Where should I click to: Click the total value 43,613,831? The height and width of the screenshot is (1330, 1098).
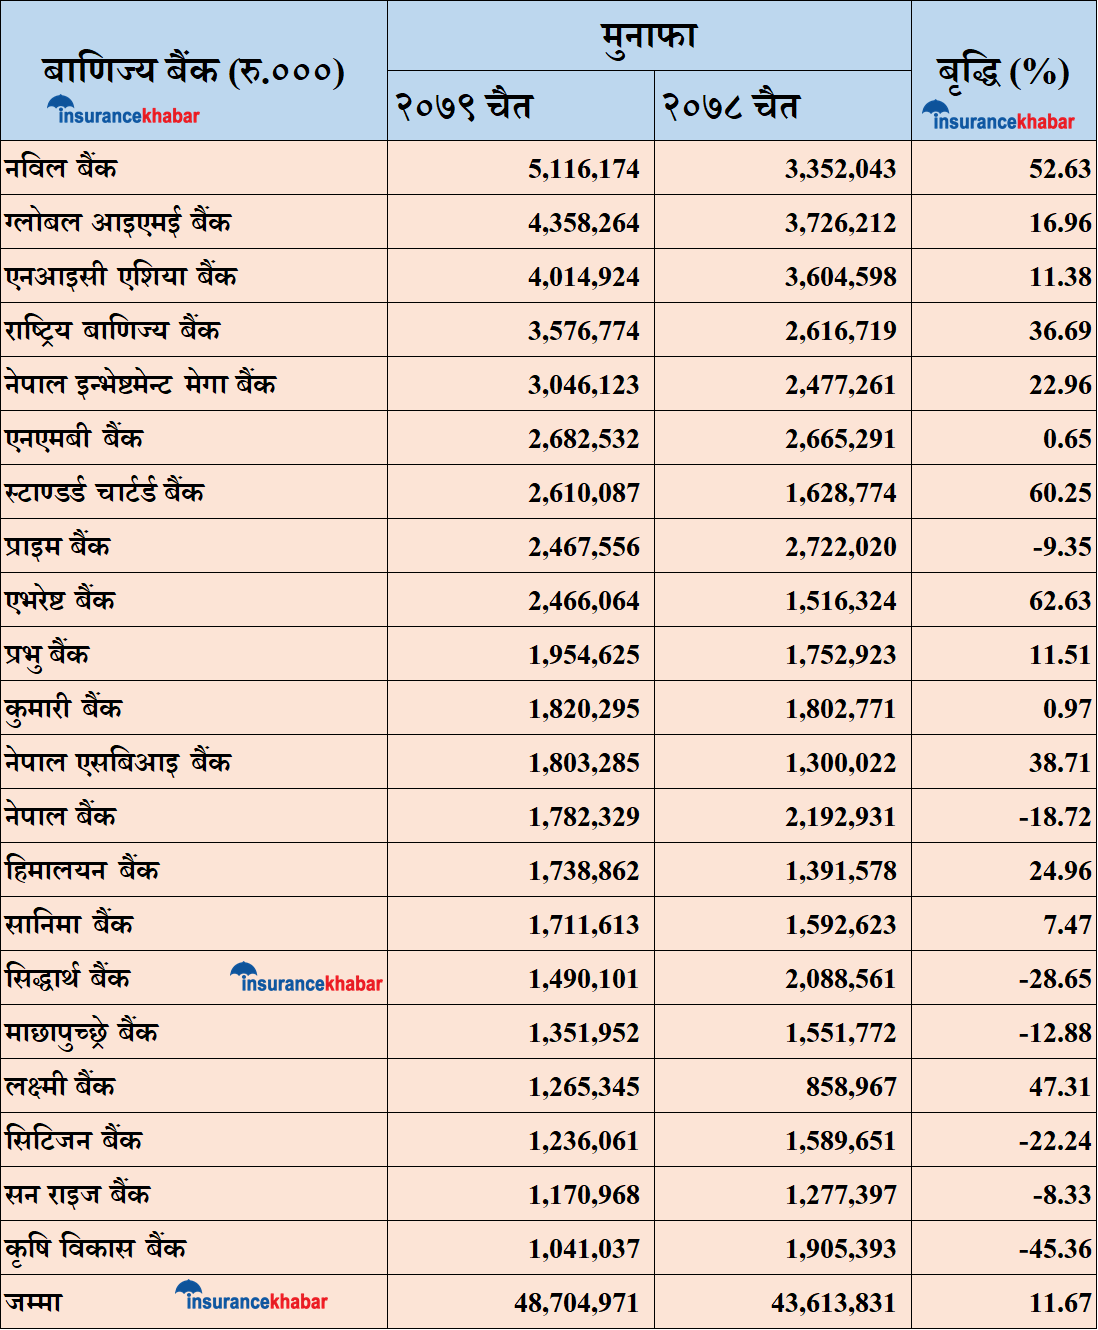tap(834, 1303)
